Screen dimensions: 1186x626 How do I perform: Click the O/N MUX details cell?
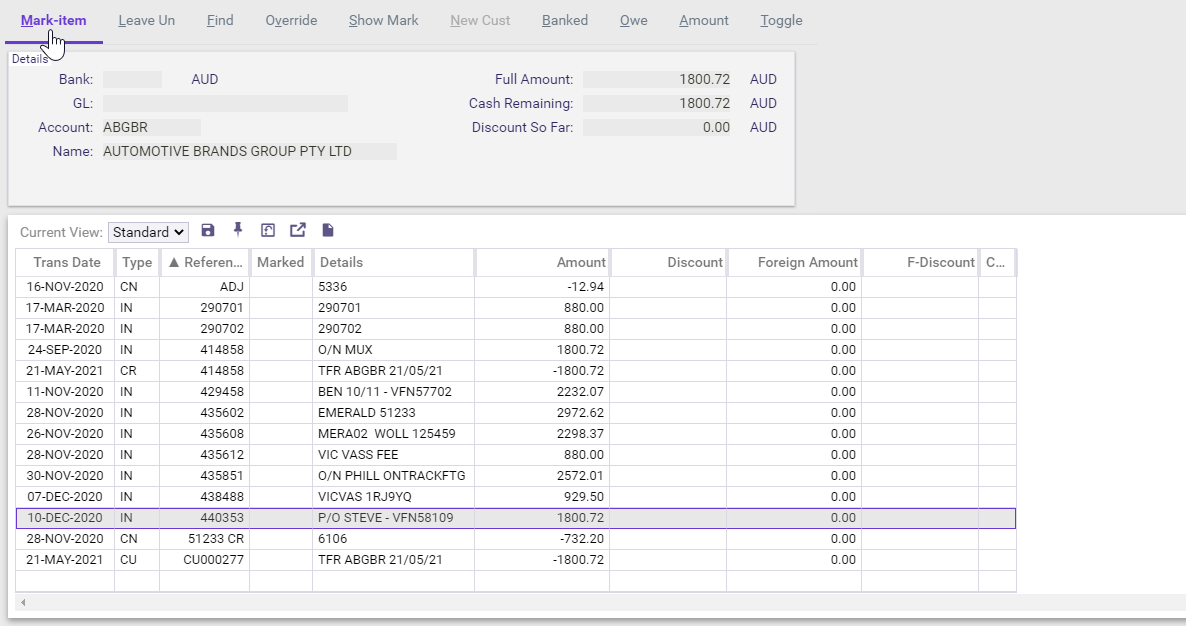pos(393,350)
